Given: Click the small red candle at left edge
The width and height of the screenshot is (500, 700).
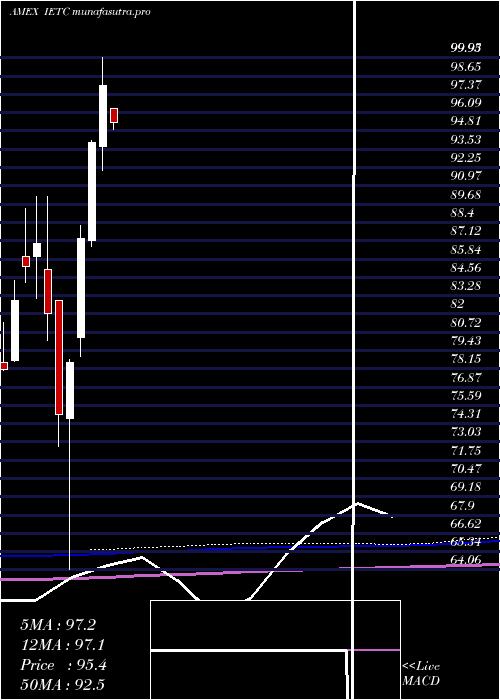Looking at the screenshot, I should 4,366.
